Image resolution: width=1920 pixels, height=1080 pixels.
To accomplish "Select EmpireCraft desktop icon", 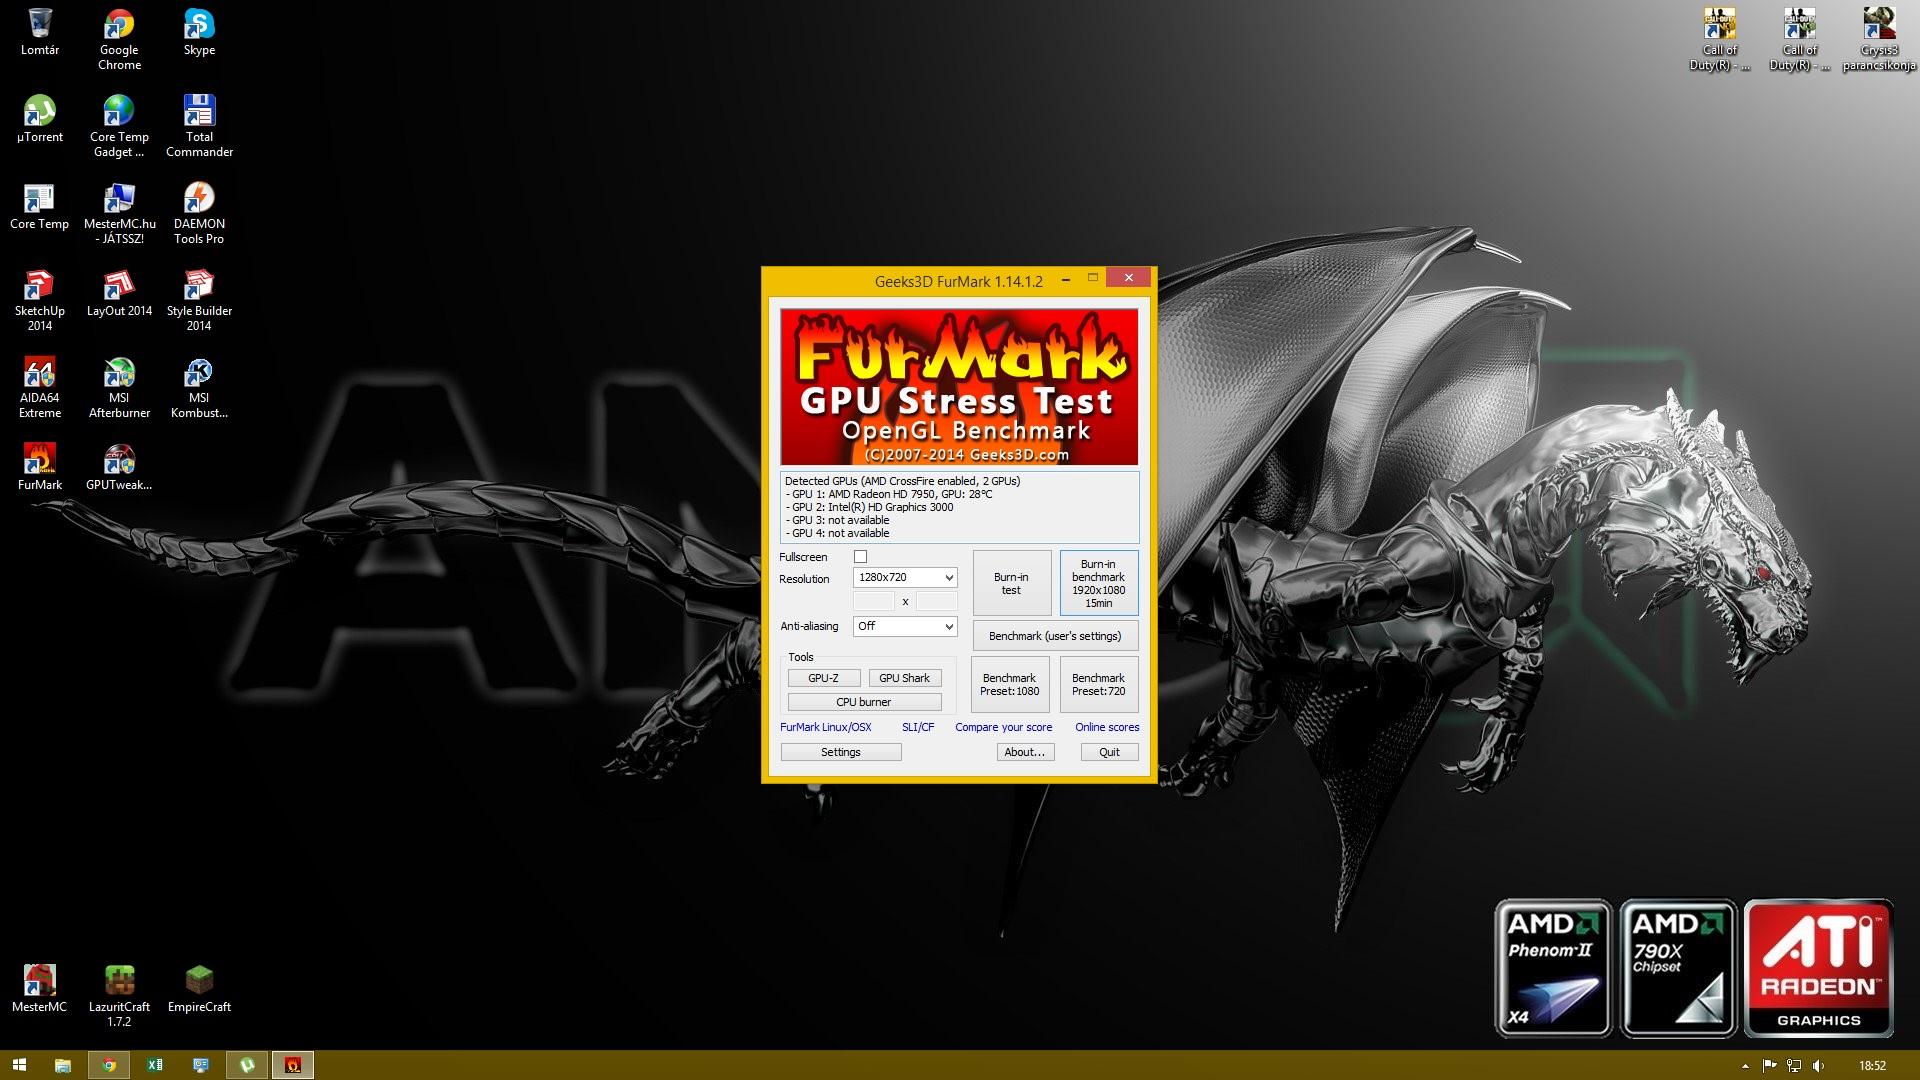I will [x=199, y=989].
